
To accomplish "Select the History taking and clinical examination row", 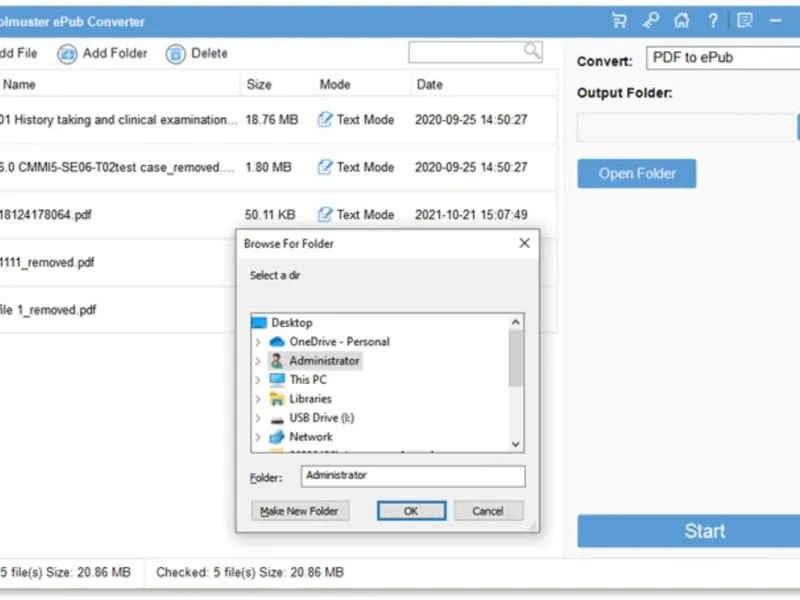I will [x=278, y=119].
